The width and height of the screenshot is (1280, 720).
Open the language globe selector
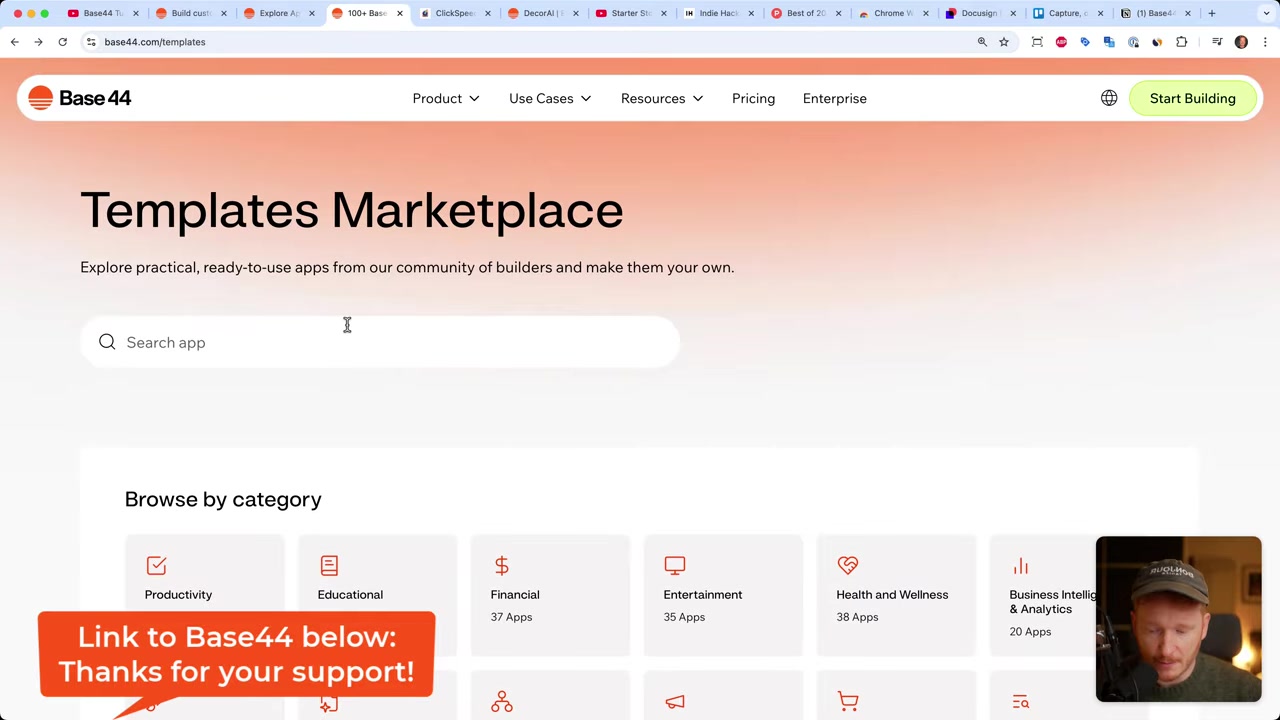click(1109, 98)
